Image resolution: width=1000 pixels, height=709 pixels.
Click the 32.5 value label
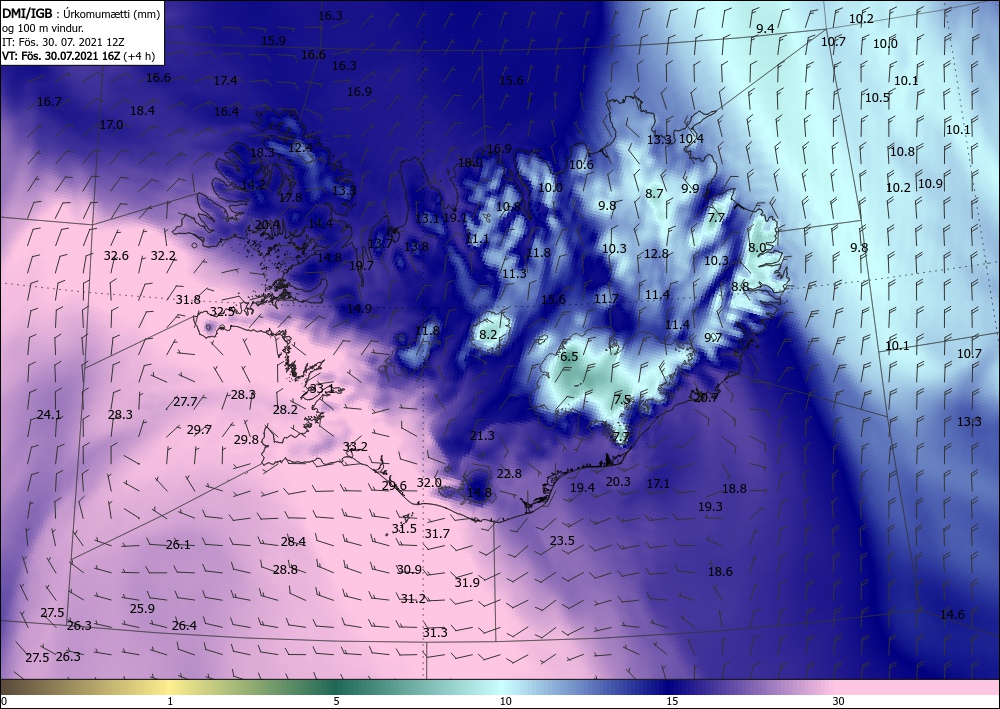(223, 312)
